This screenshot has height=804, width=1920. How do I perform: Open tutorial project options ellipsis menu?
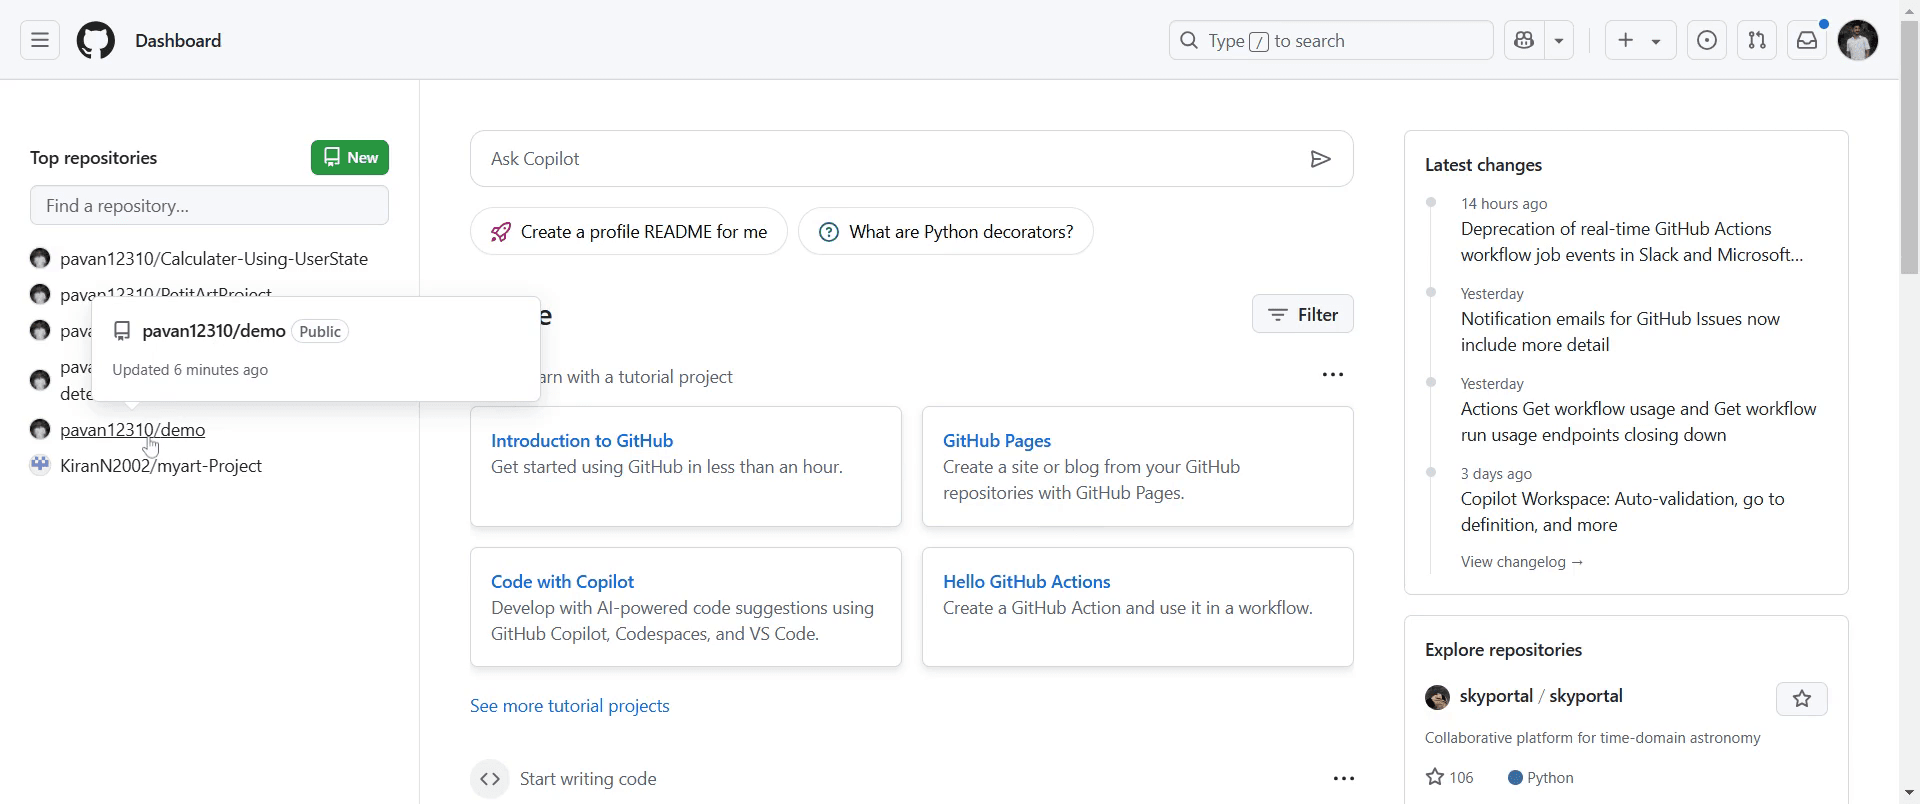pos(1333,375)
